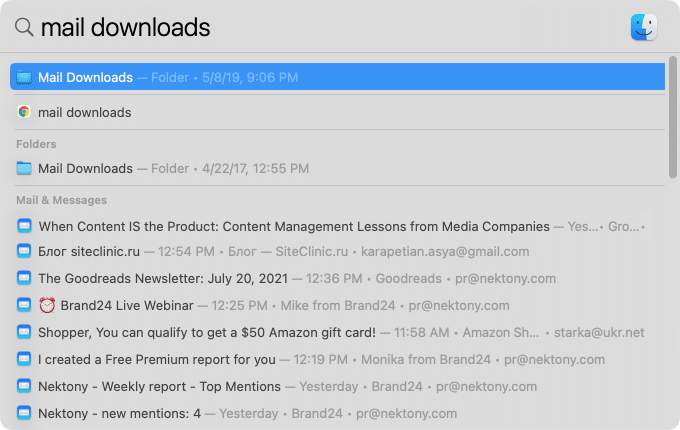Click mail icon for Brand24 Live Webinar
Image resolution: width=680 pixels, height=430 pixels.
[x=24, y=305]
